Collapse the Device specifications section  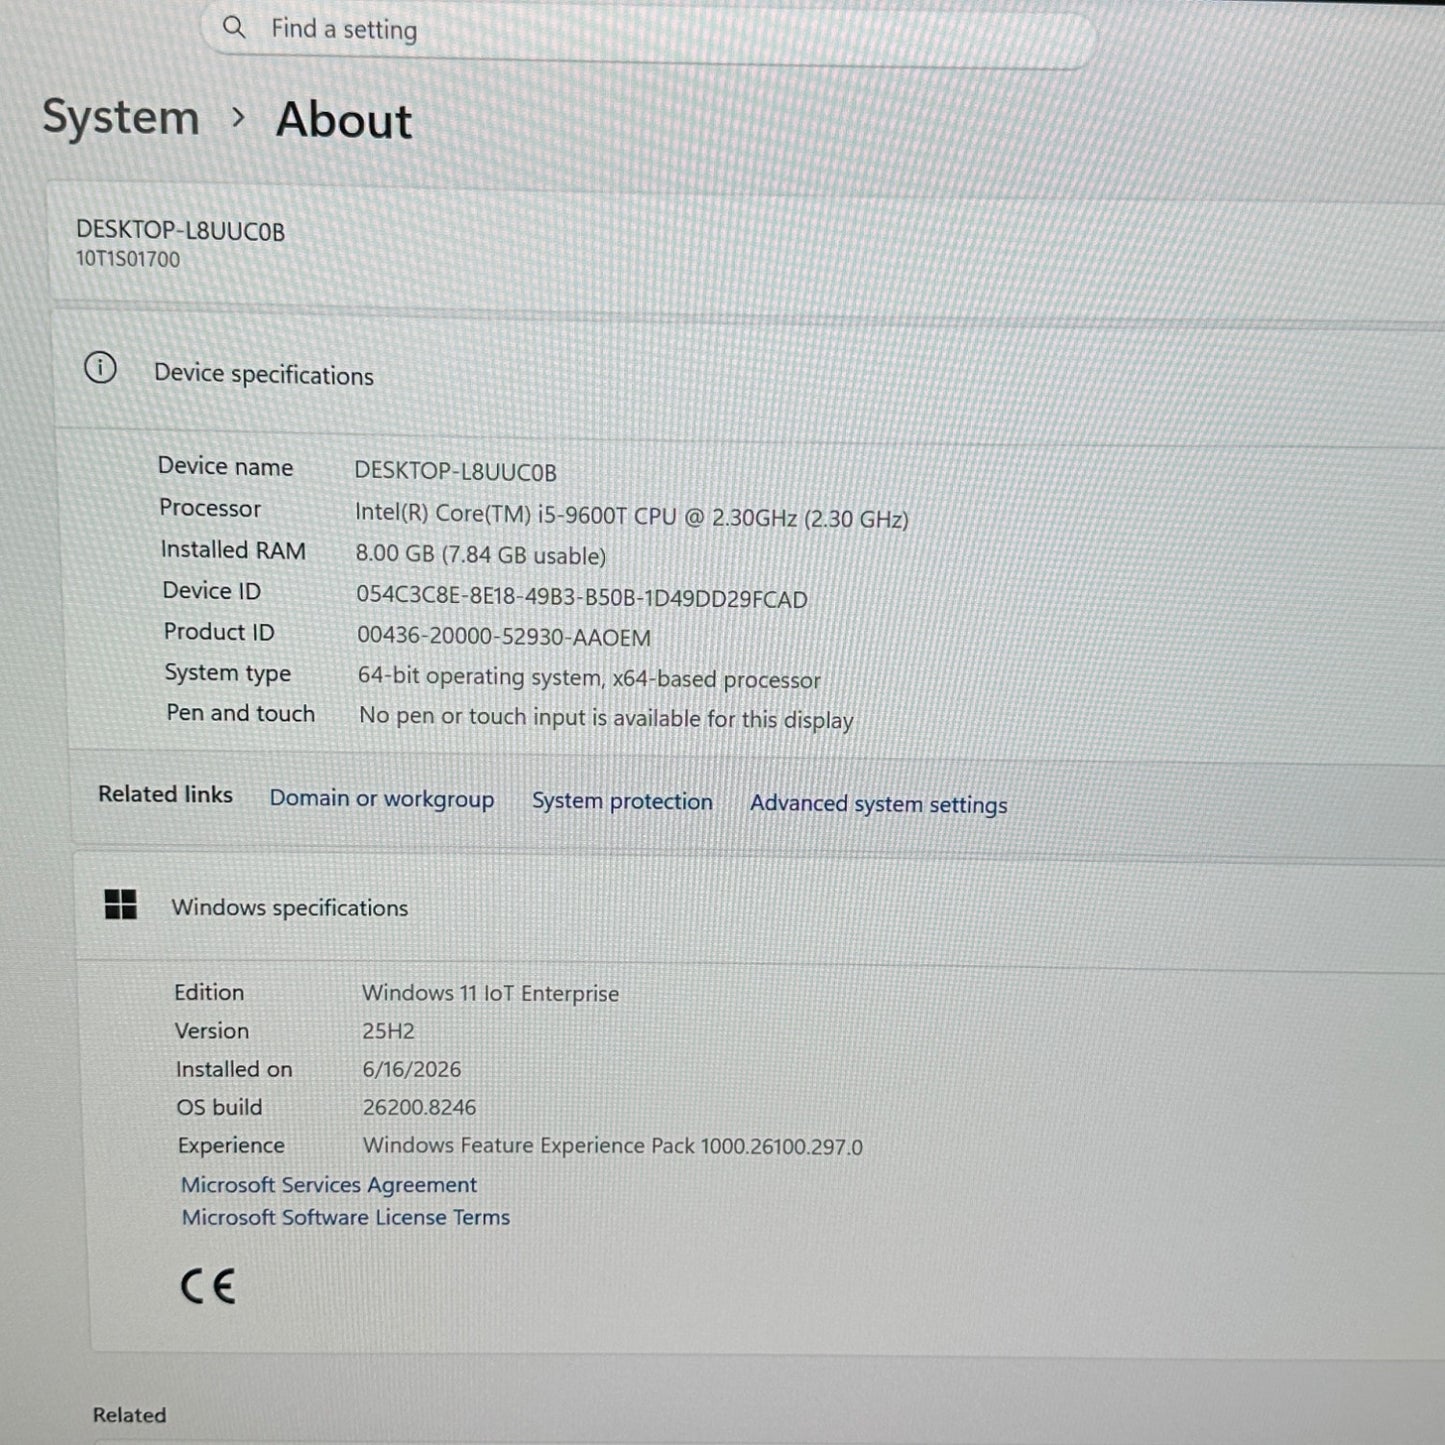pyautogui.click(x=750, y=373)
